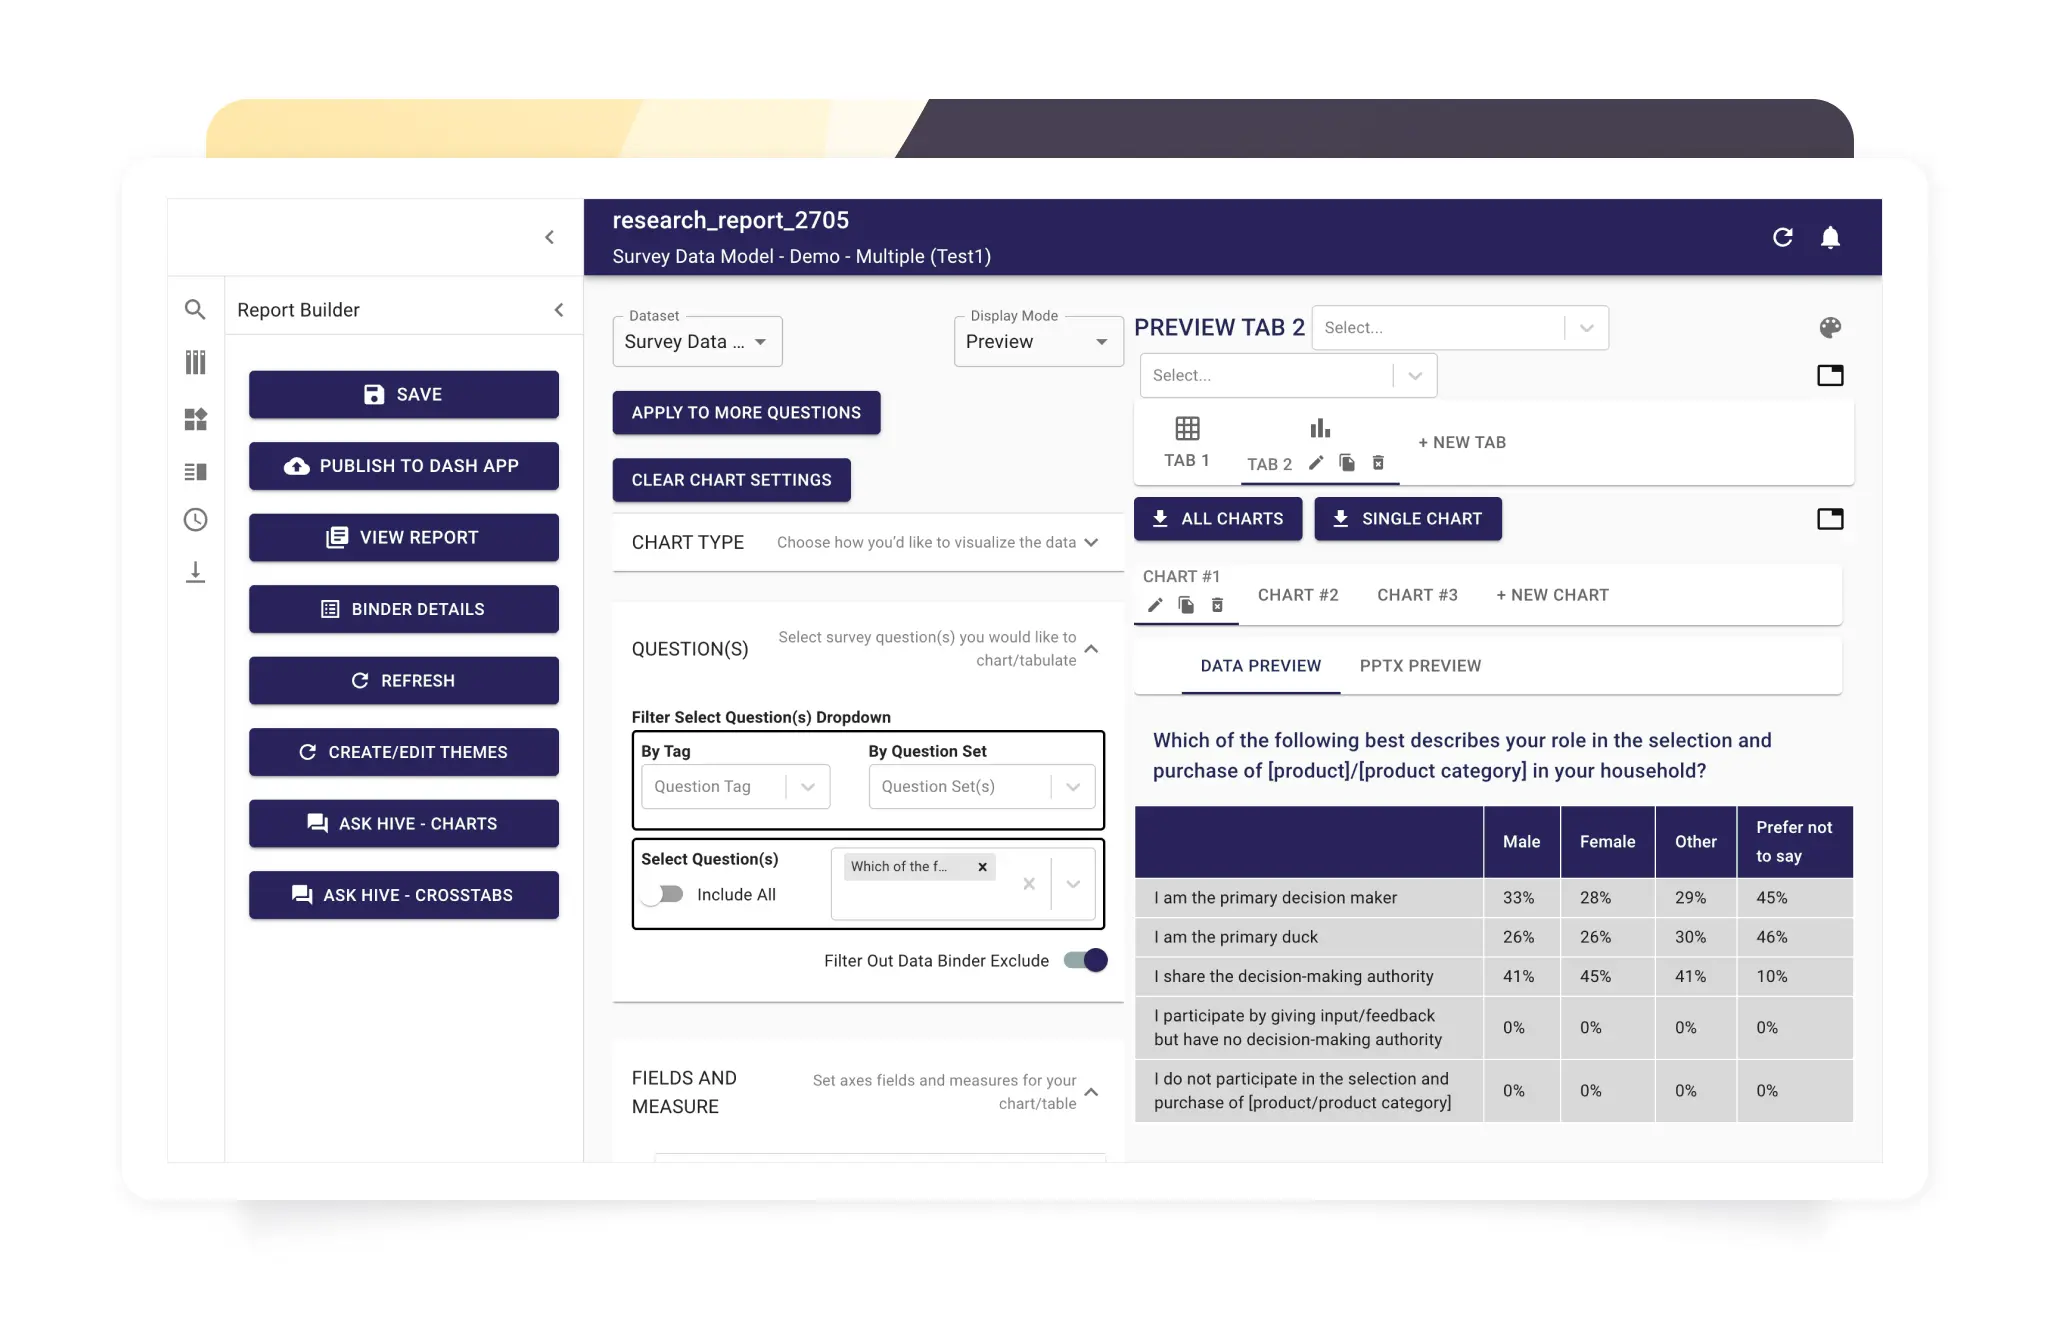
Task: Collapse the top sidebar with the chevron
Action: pyautogui.click(x=549, y=237)
